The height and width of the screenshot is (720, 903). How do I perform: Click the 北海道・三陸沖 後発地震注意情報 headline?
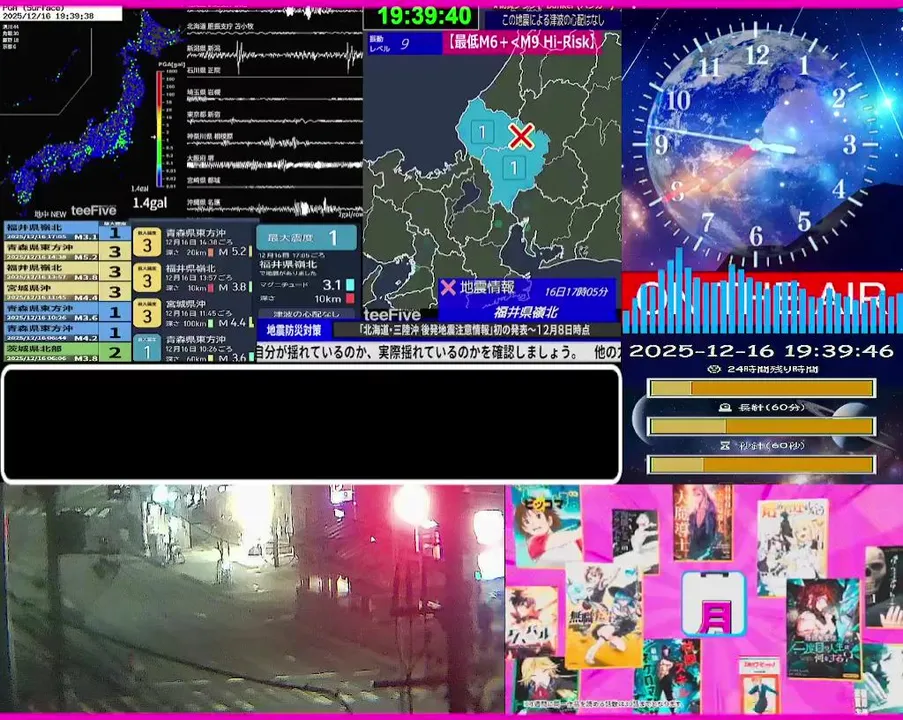coord(474,330)
